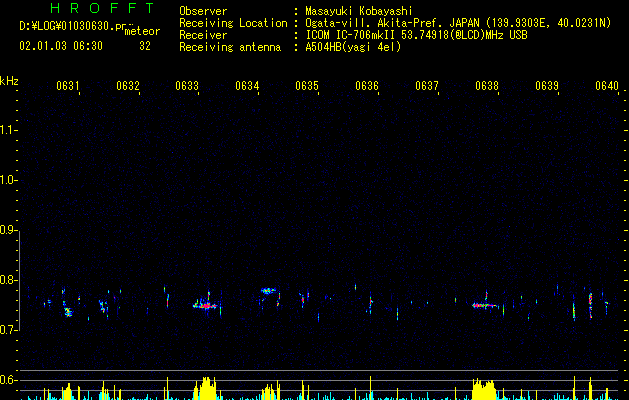
Task: Click the 1.0 kHz axis label
Action: coord(8,180)
